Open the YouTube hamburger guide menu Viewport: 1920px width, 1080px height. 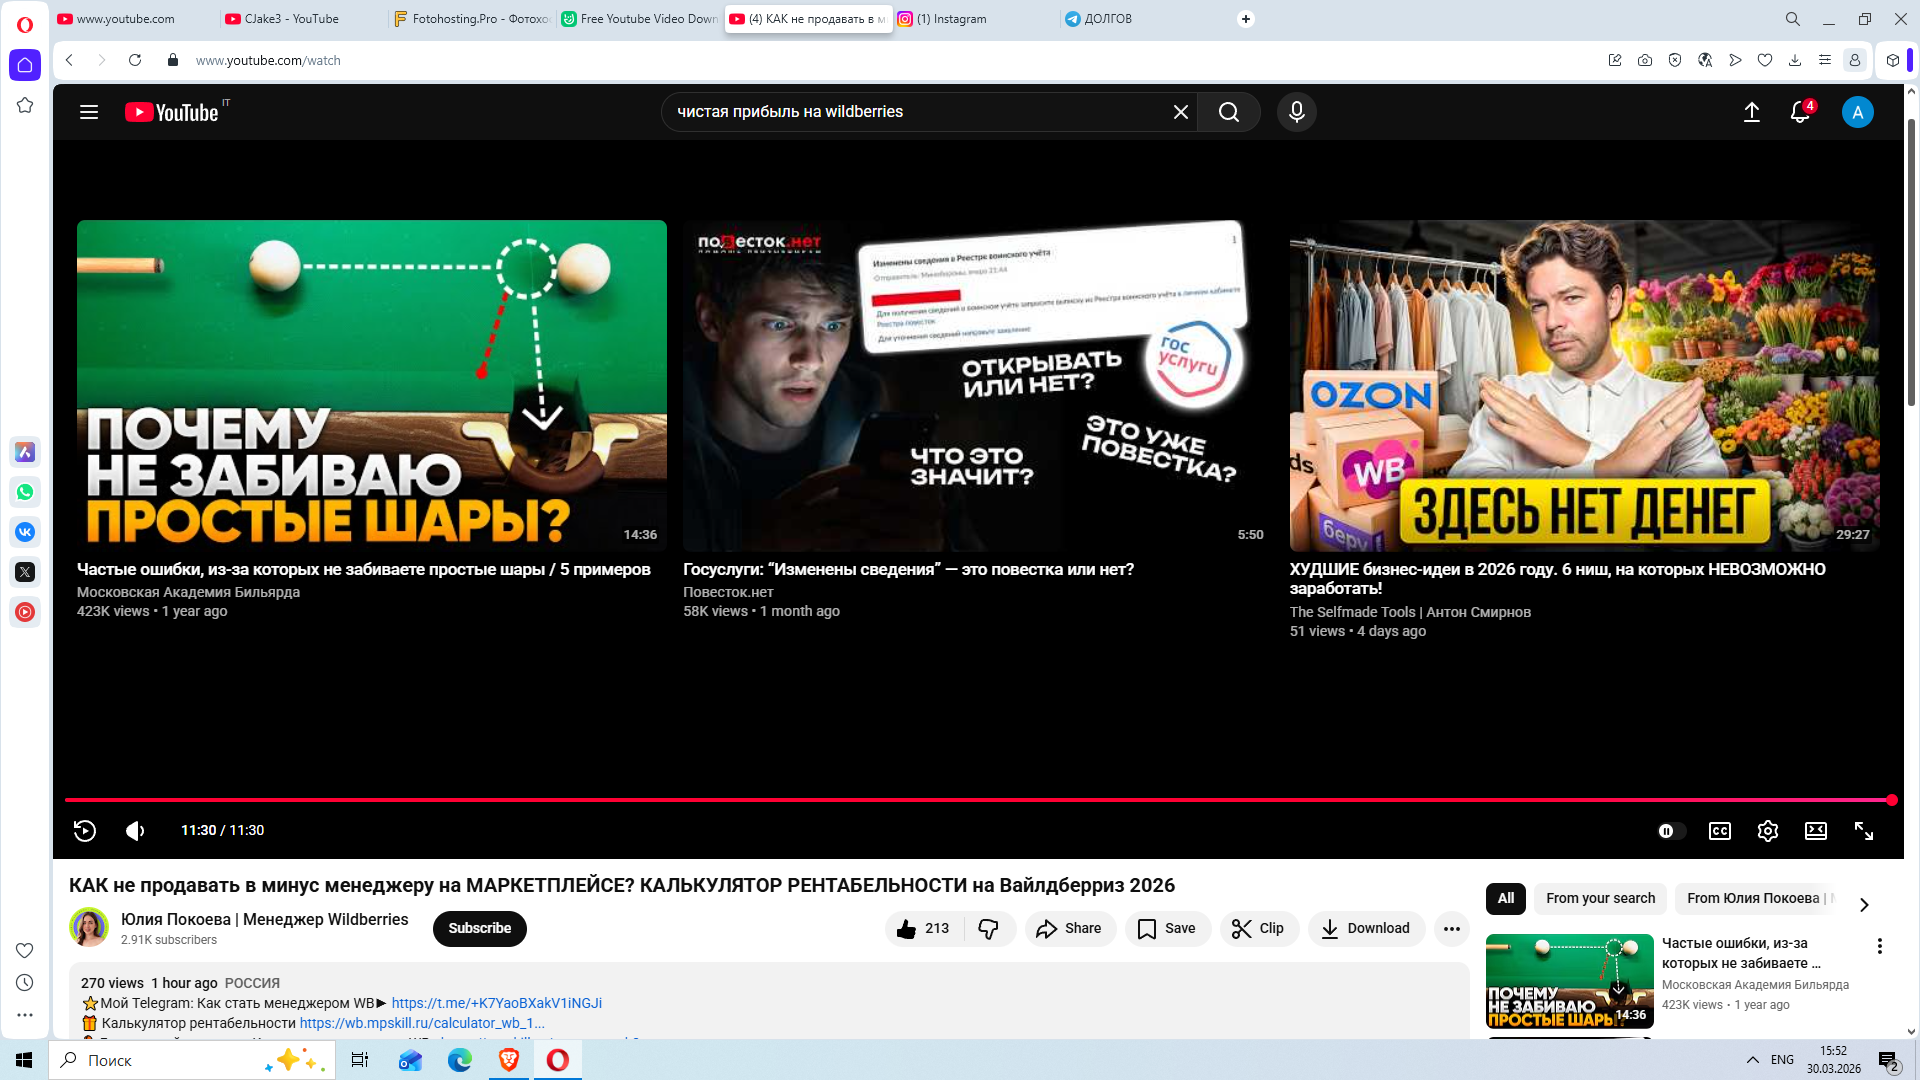click(x=89, y=112)
